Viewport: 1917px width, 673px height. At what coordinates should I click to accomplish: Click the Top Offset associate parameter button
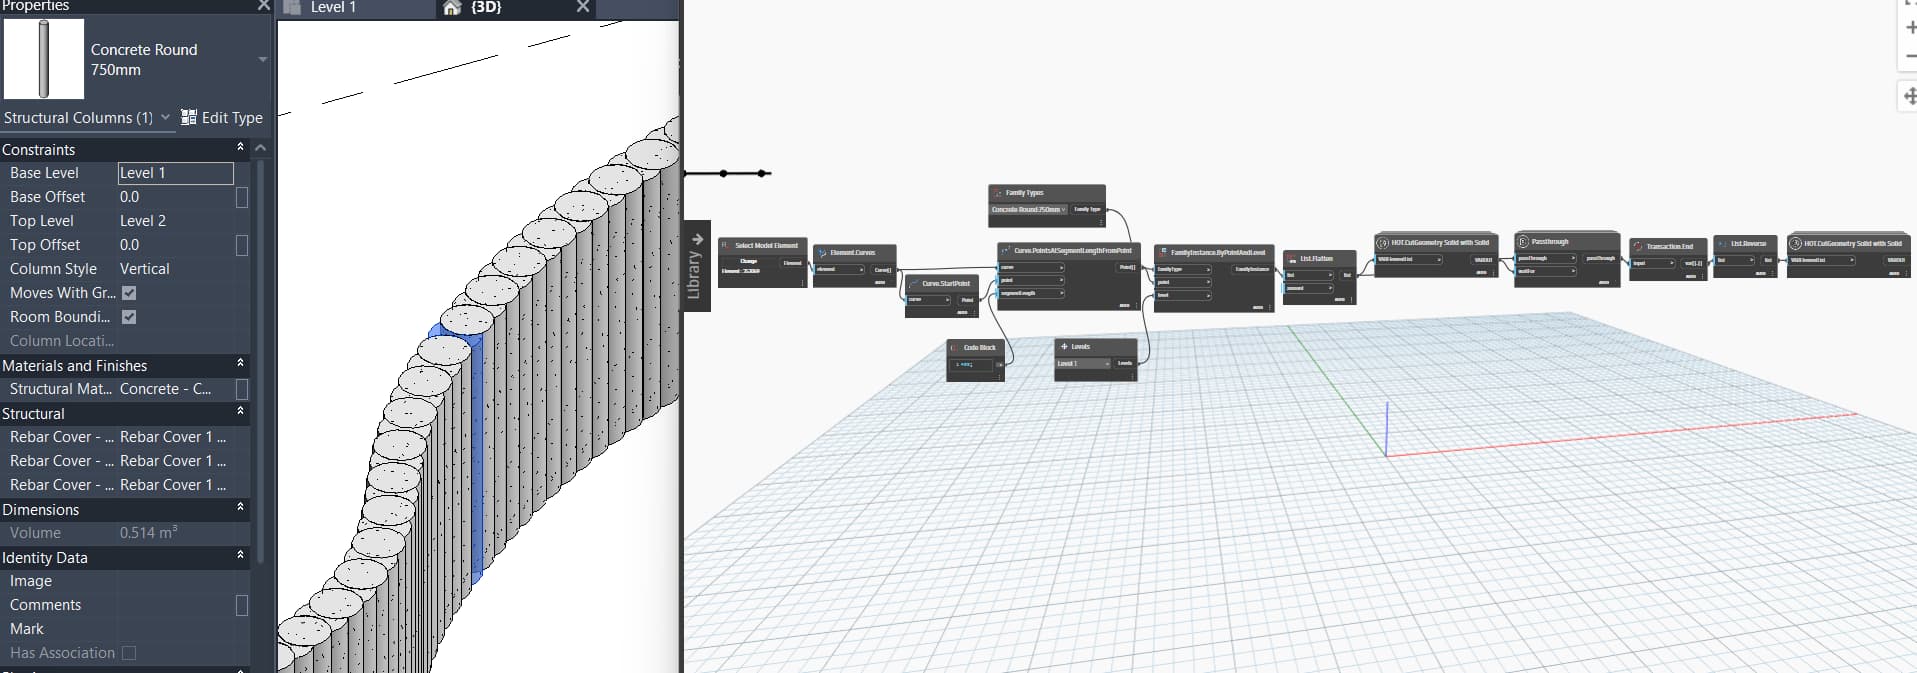click(241, 245)
